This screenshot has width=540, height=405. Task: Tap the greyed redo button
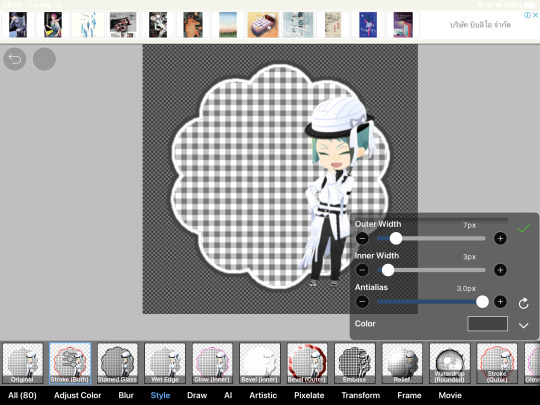[x=44, y=59]
